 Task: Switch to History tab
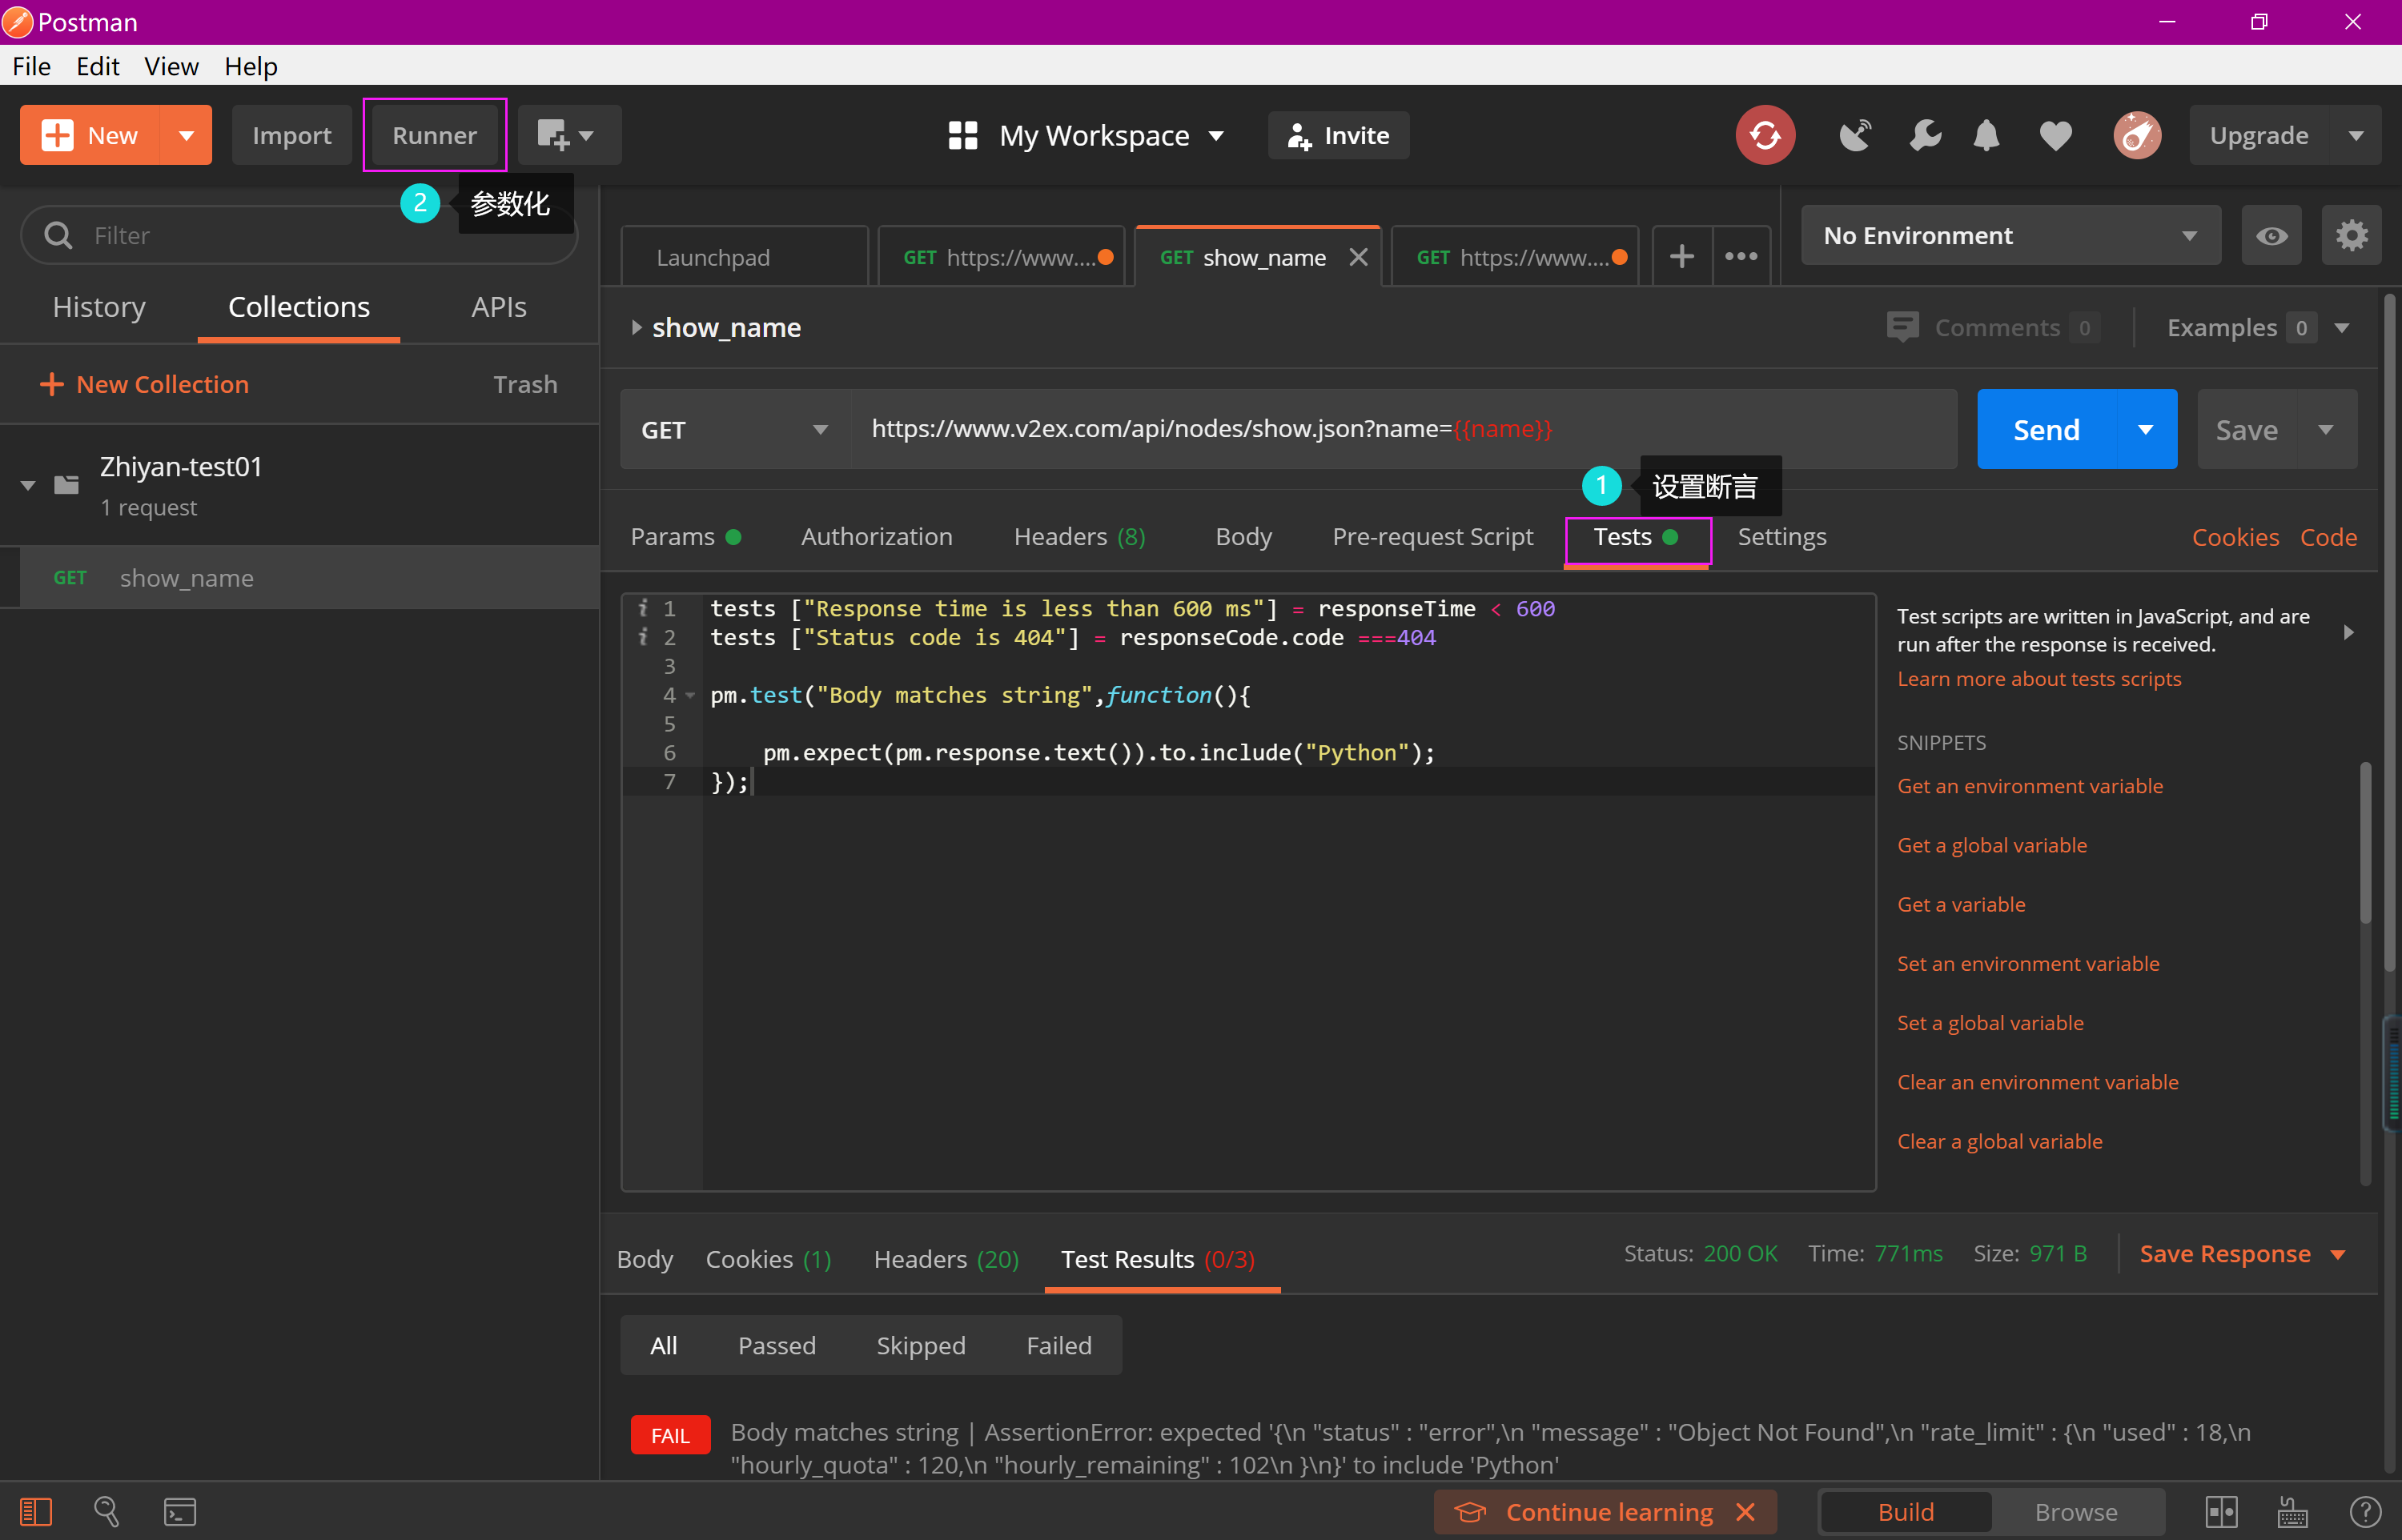(x=99, y=307)
